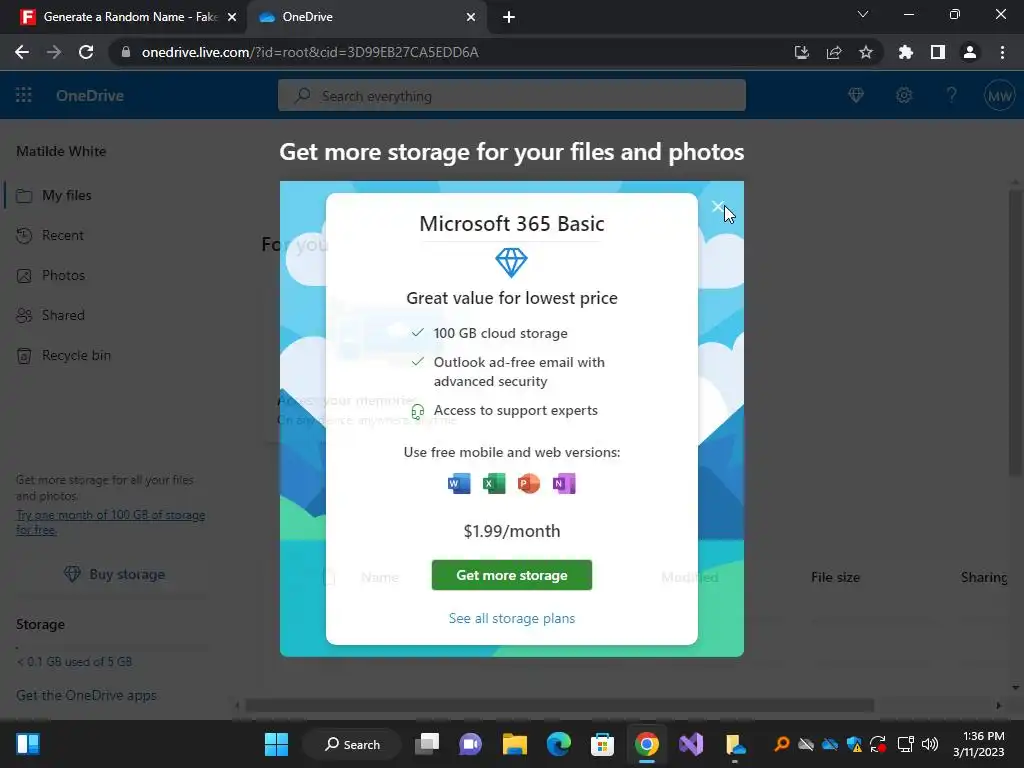1024x768 pixels.
Task: Open the Windows Start menu
Action: (x=276, y=744)
